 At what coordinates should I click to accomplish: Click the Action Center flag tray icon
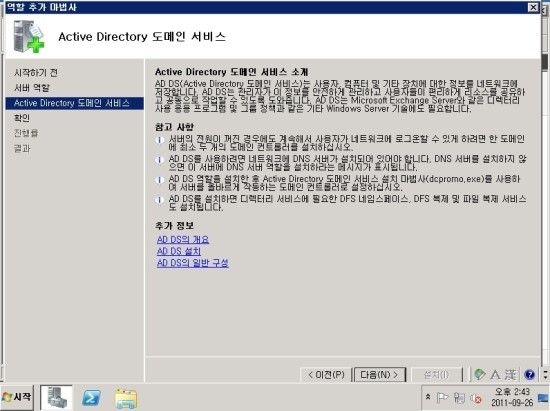(x=442, y=398)
